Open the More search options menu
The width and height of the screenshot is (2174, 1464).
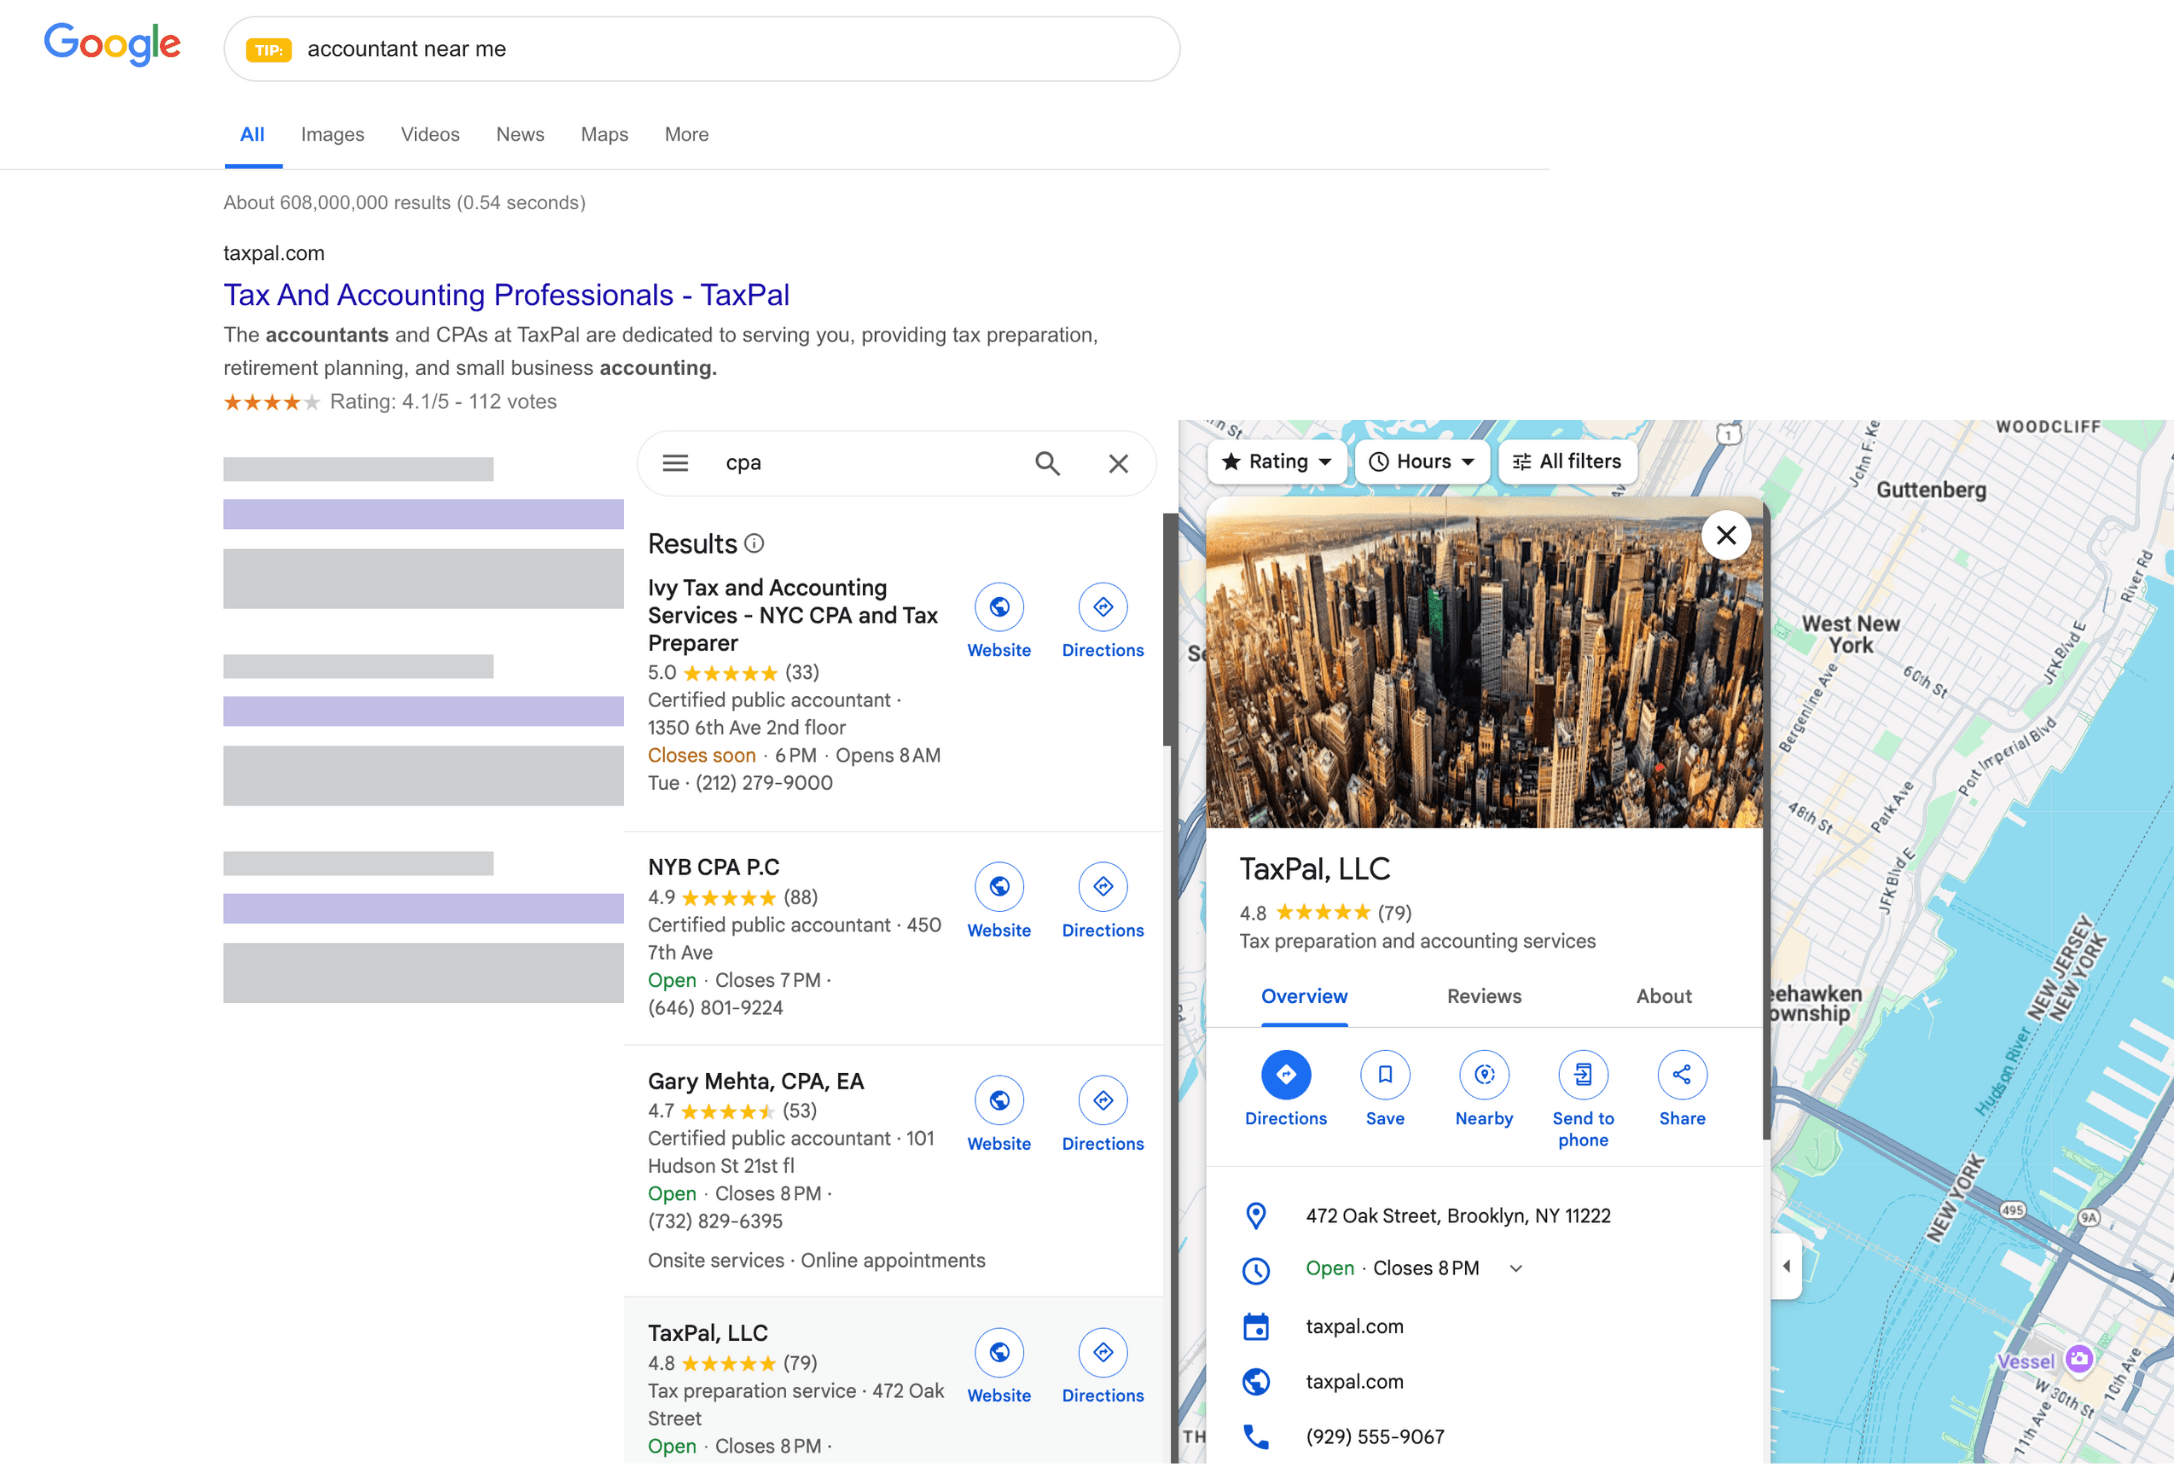tap(686, 134)
